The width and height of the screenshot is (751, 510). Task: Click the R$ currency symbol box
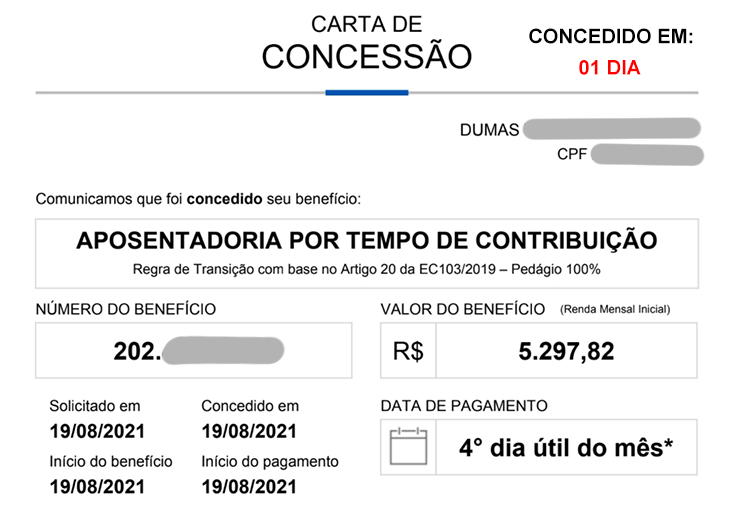point(409,351)
